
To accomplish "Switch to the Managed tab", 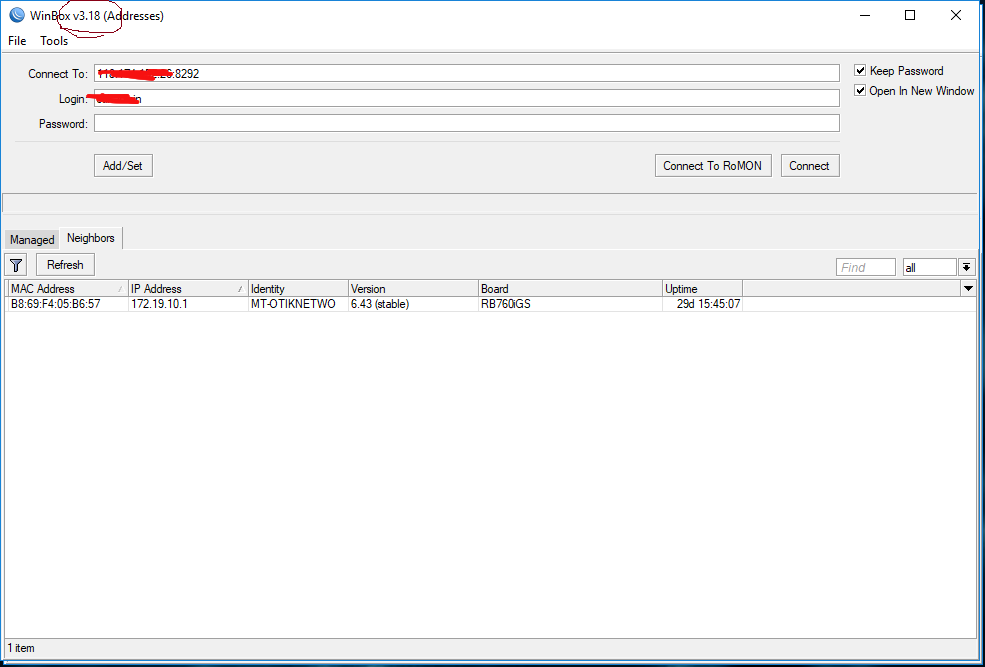I will (x=32, y=239).
